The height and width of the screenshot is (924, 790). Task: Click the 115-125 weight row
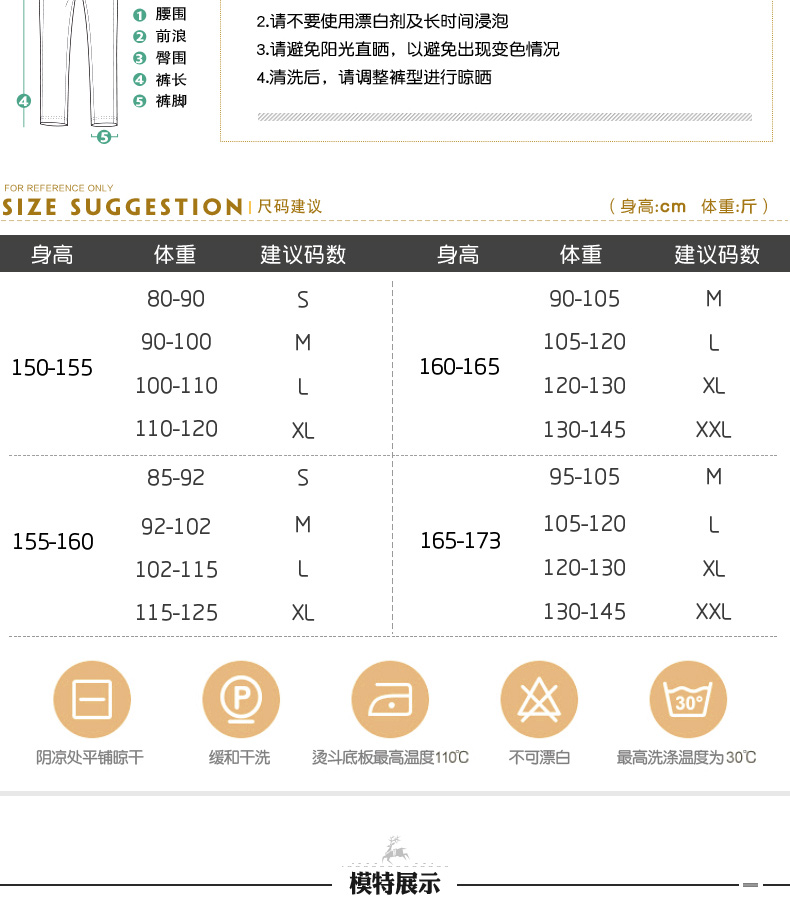[176, 612]
